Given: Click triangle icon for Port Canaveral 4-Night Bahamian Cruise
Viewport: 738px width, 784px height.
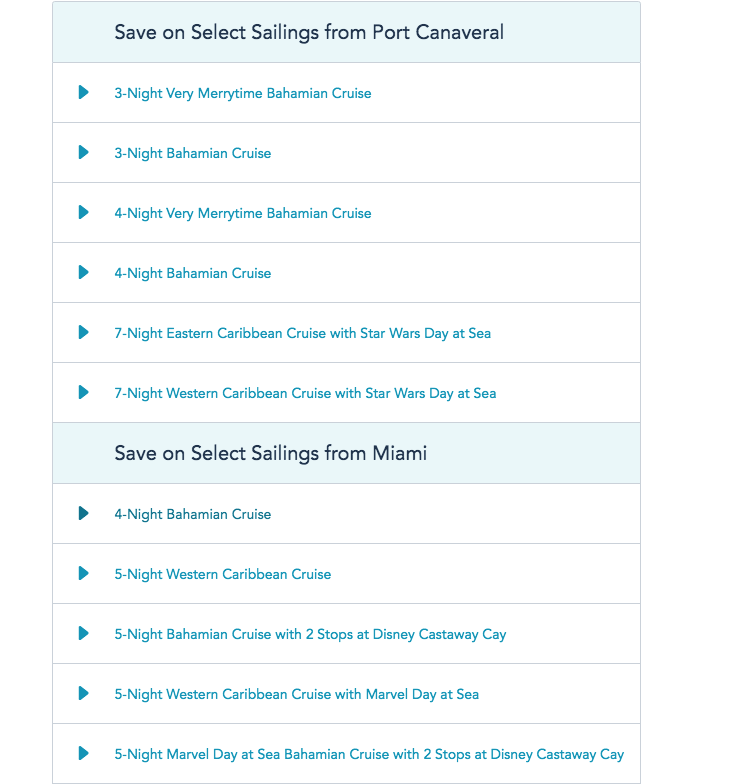Looking at the screenshot, I should [x=84, y=273].
